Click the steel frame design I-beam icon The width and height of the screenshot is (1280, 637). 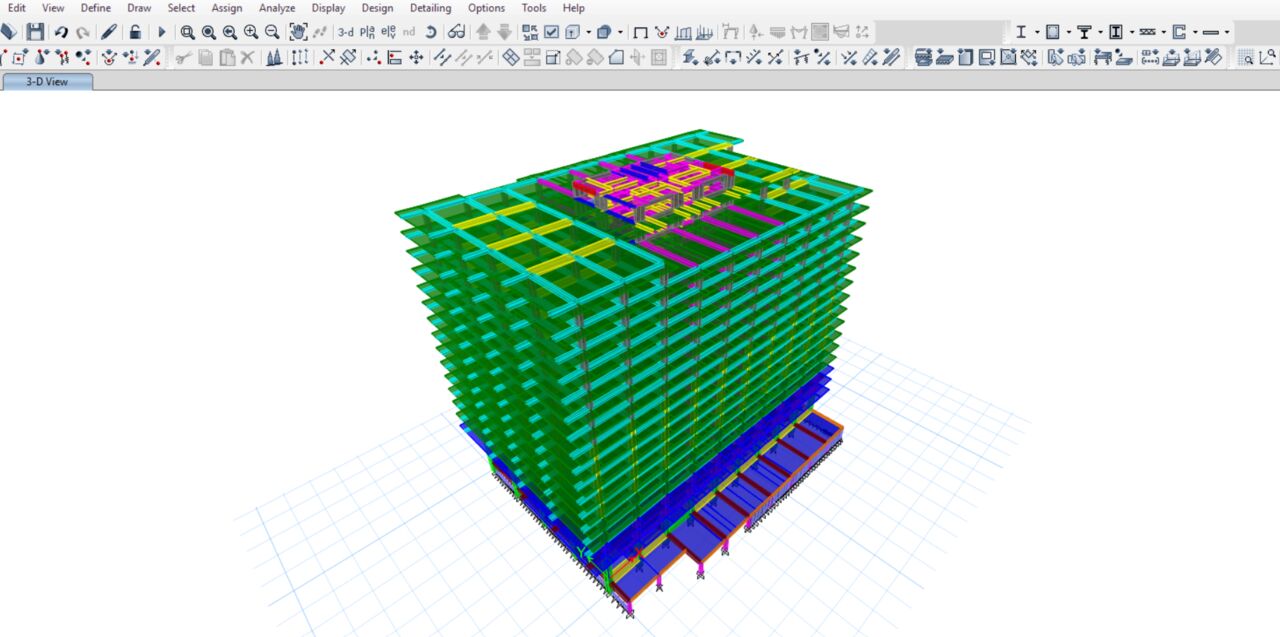click(1021, 32)
